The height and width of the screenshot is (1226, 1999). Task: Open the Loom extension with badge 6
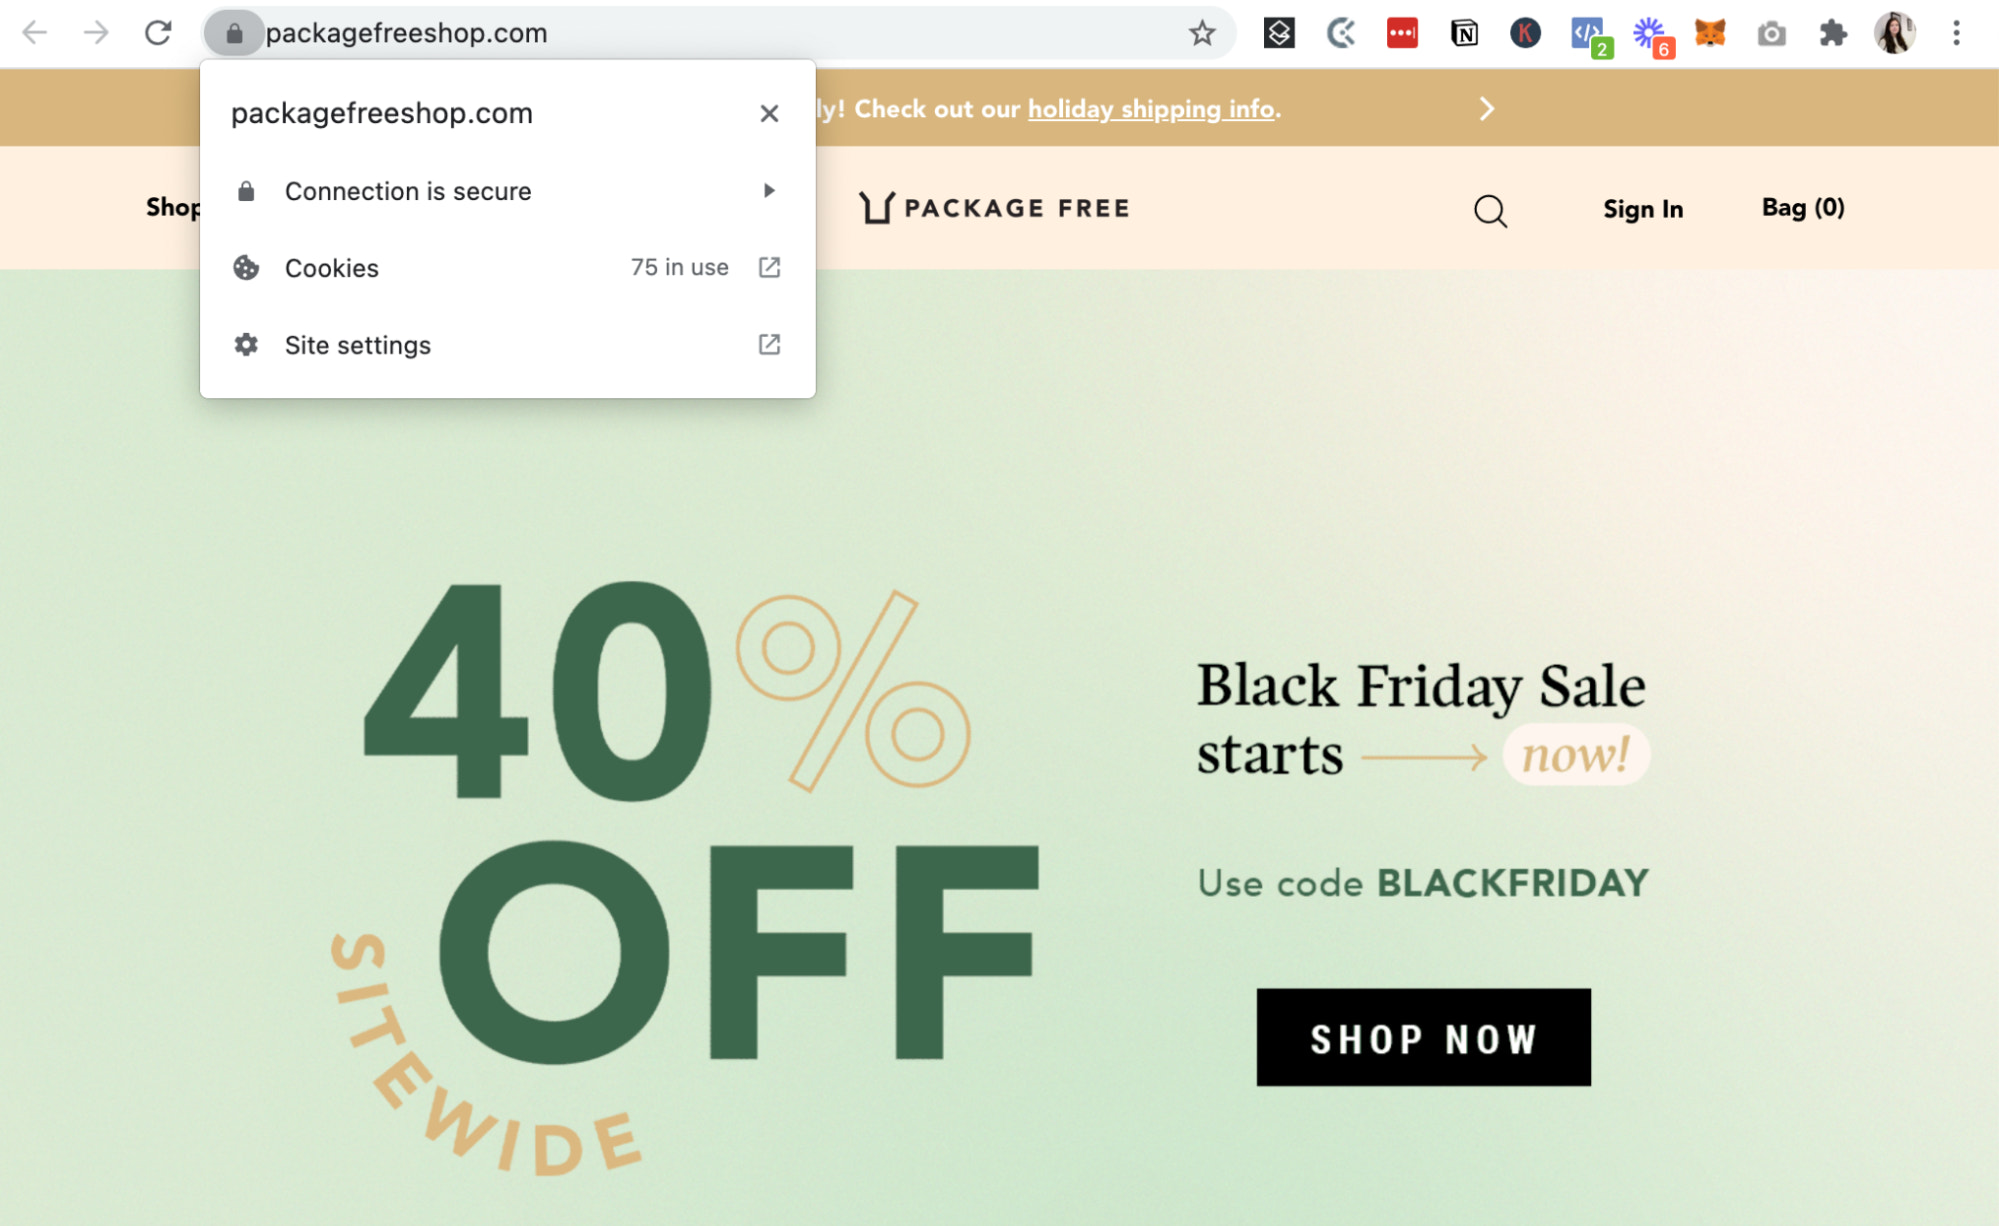click(x=1650, y=34)
